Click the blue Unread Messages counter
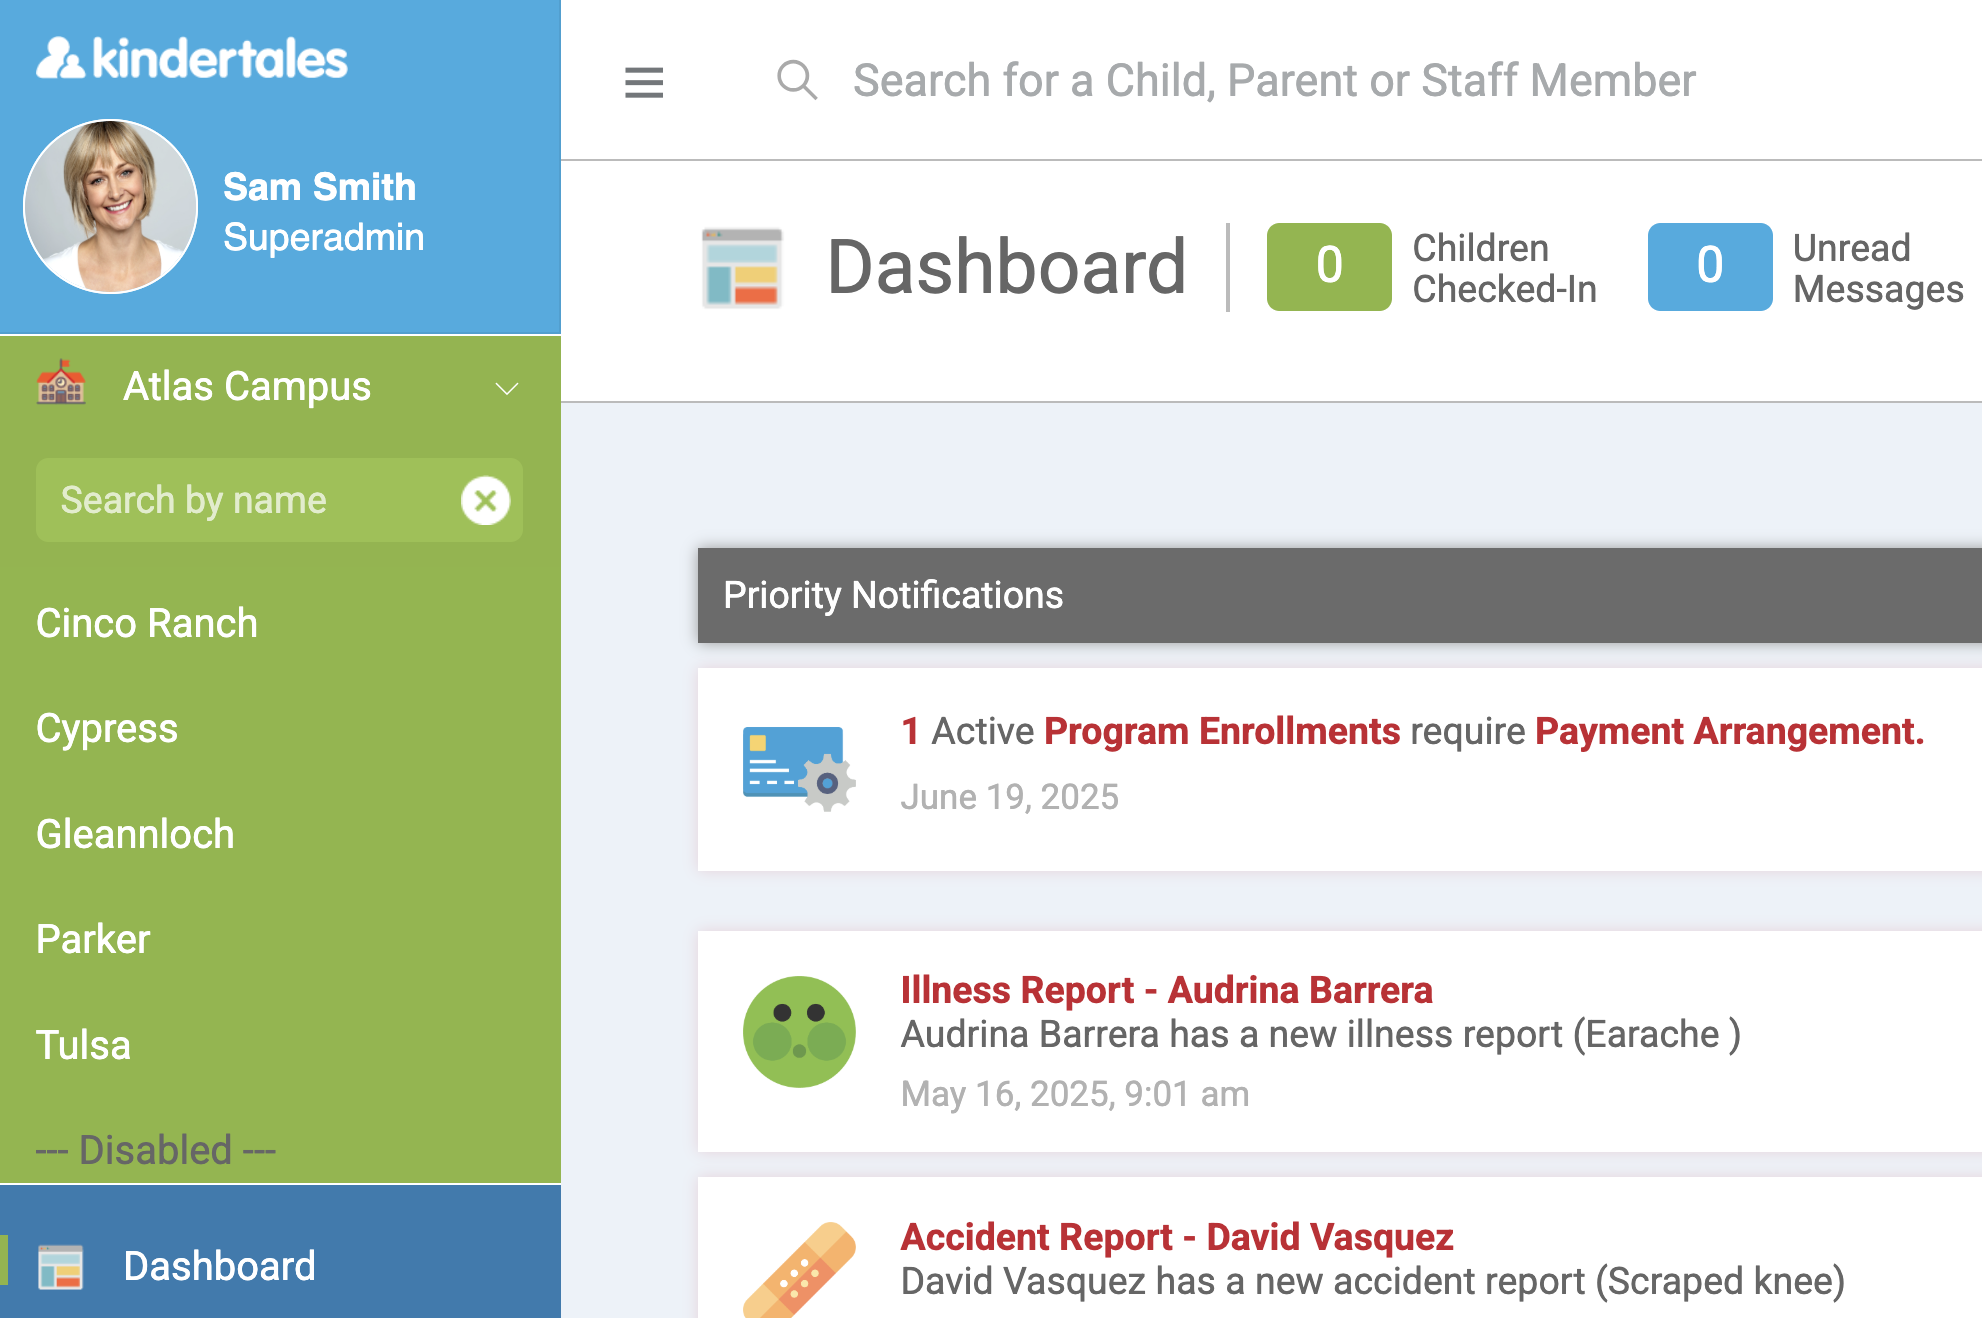The width and height of the screenshot is (1982, 1318). click(1709, 266)
